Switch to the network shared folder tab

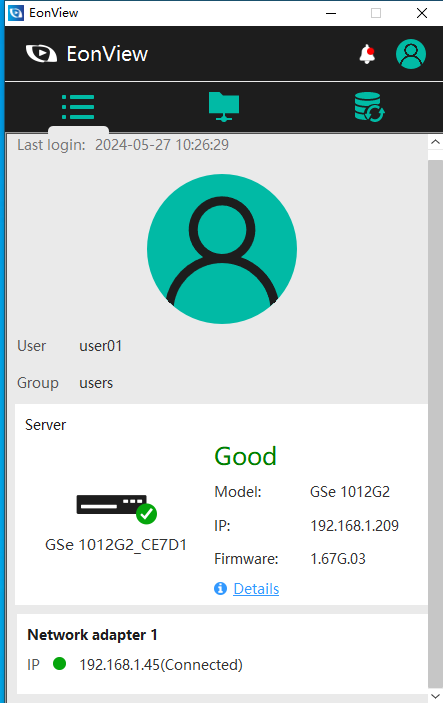224,106
